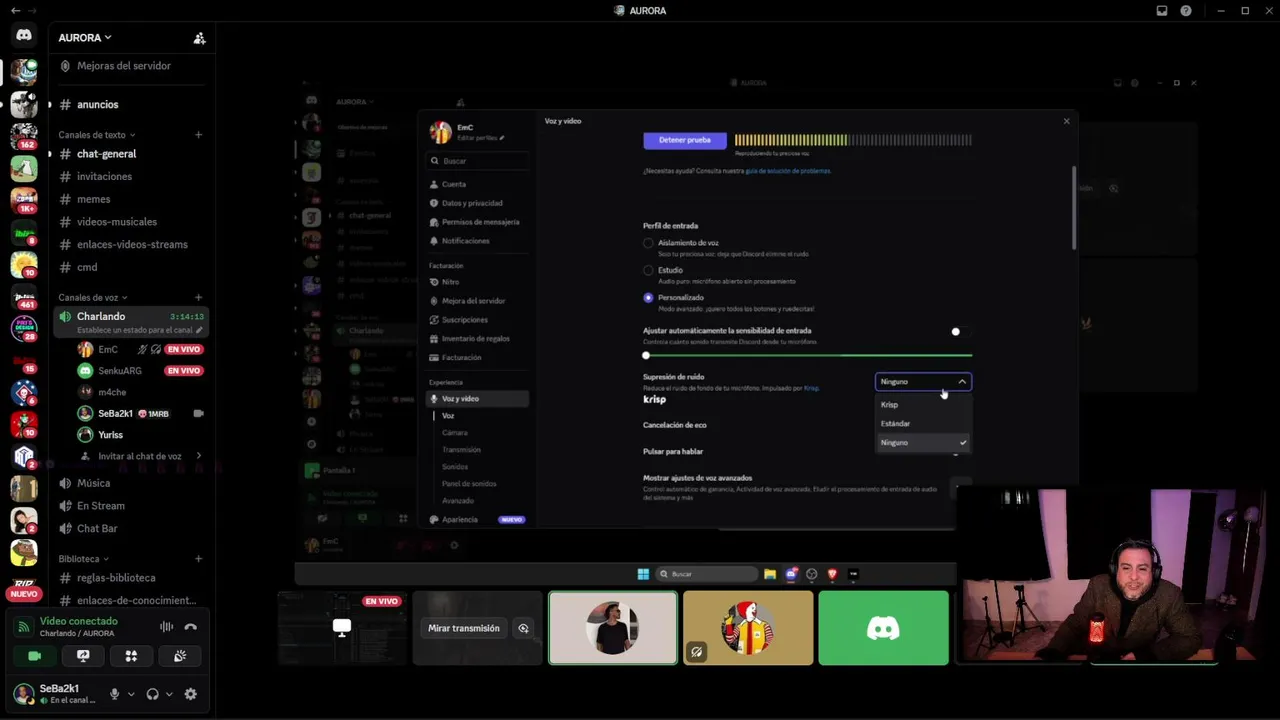This screenshot has height=720, width=1280.
Task: Collapse the Biblioteca category
Action: [x=84, y=559]
